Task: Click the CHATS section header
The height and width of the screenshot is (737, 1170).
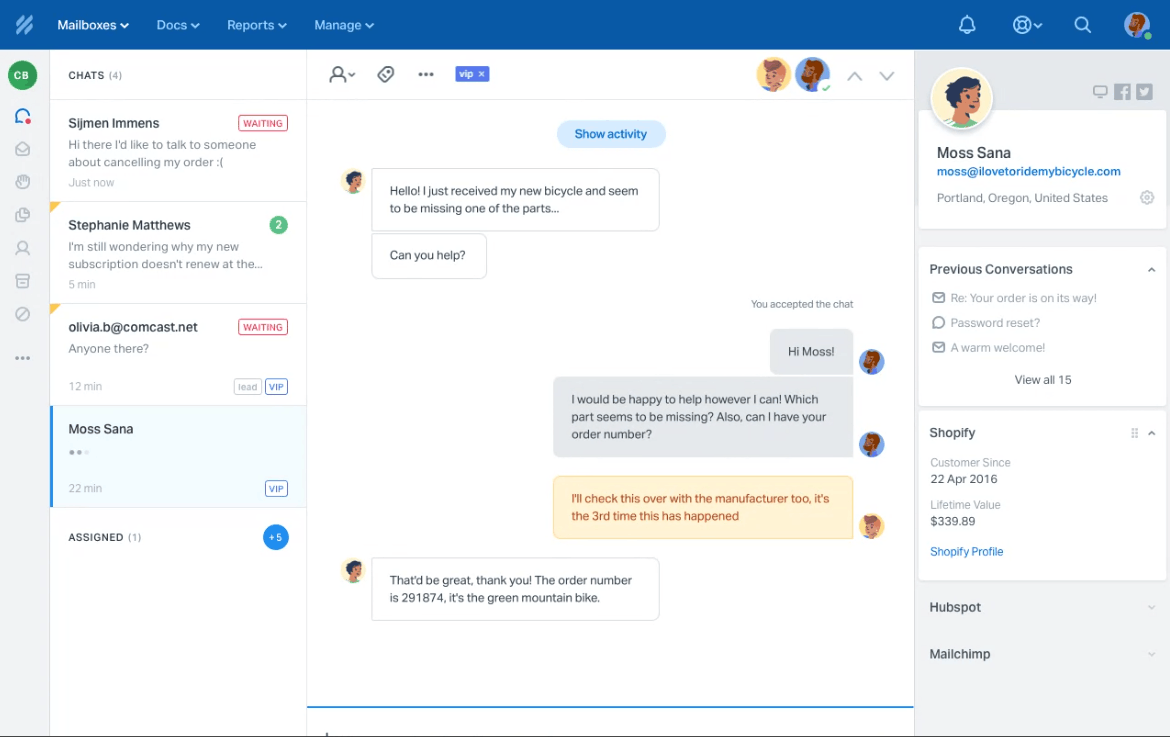Action: coord(95,75)
